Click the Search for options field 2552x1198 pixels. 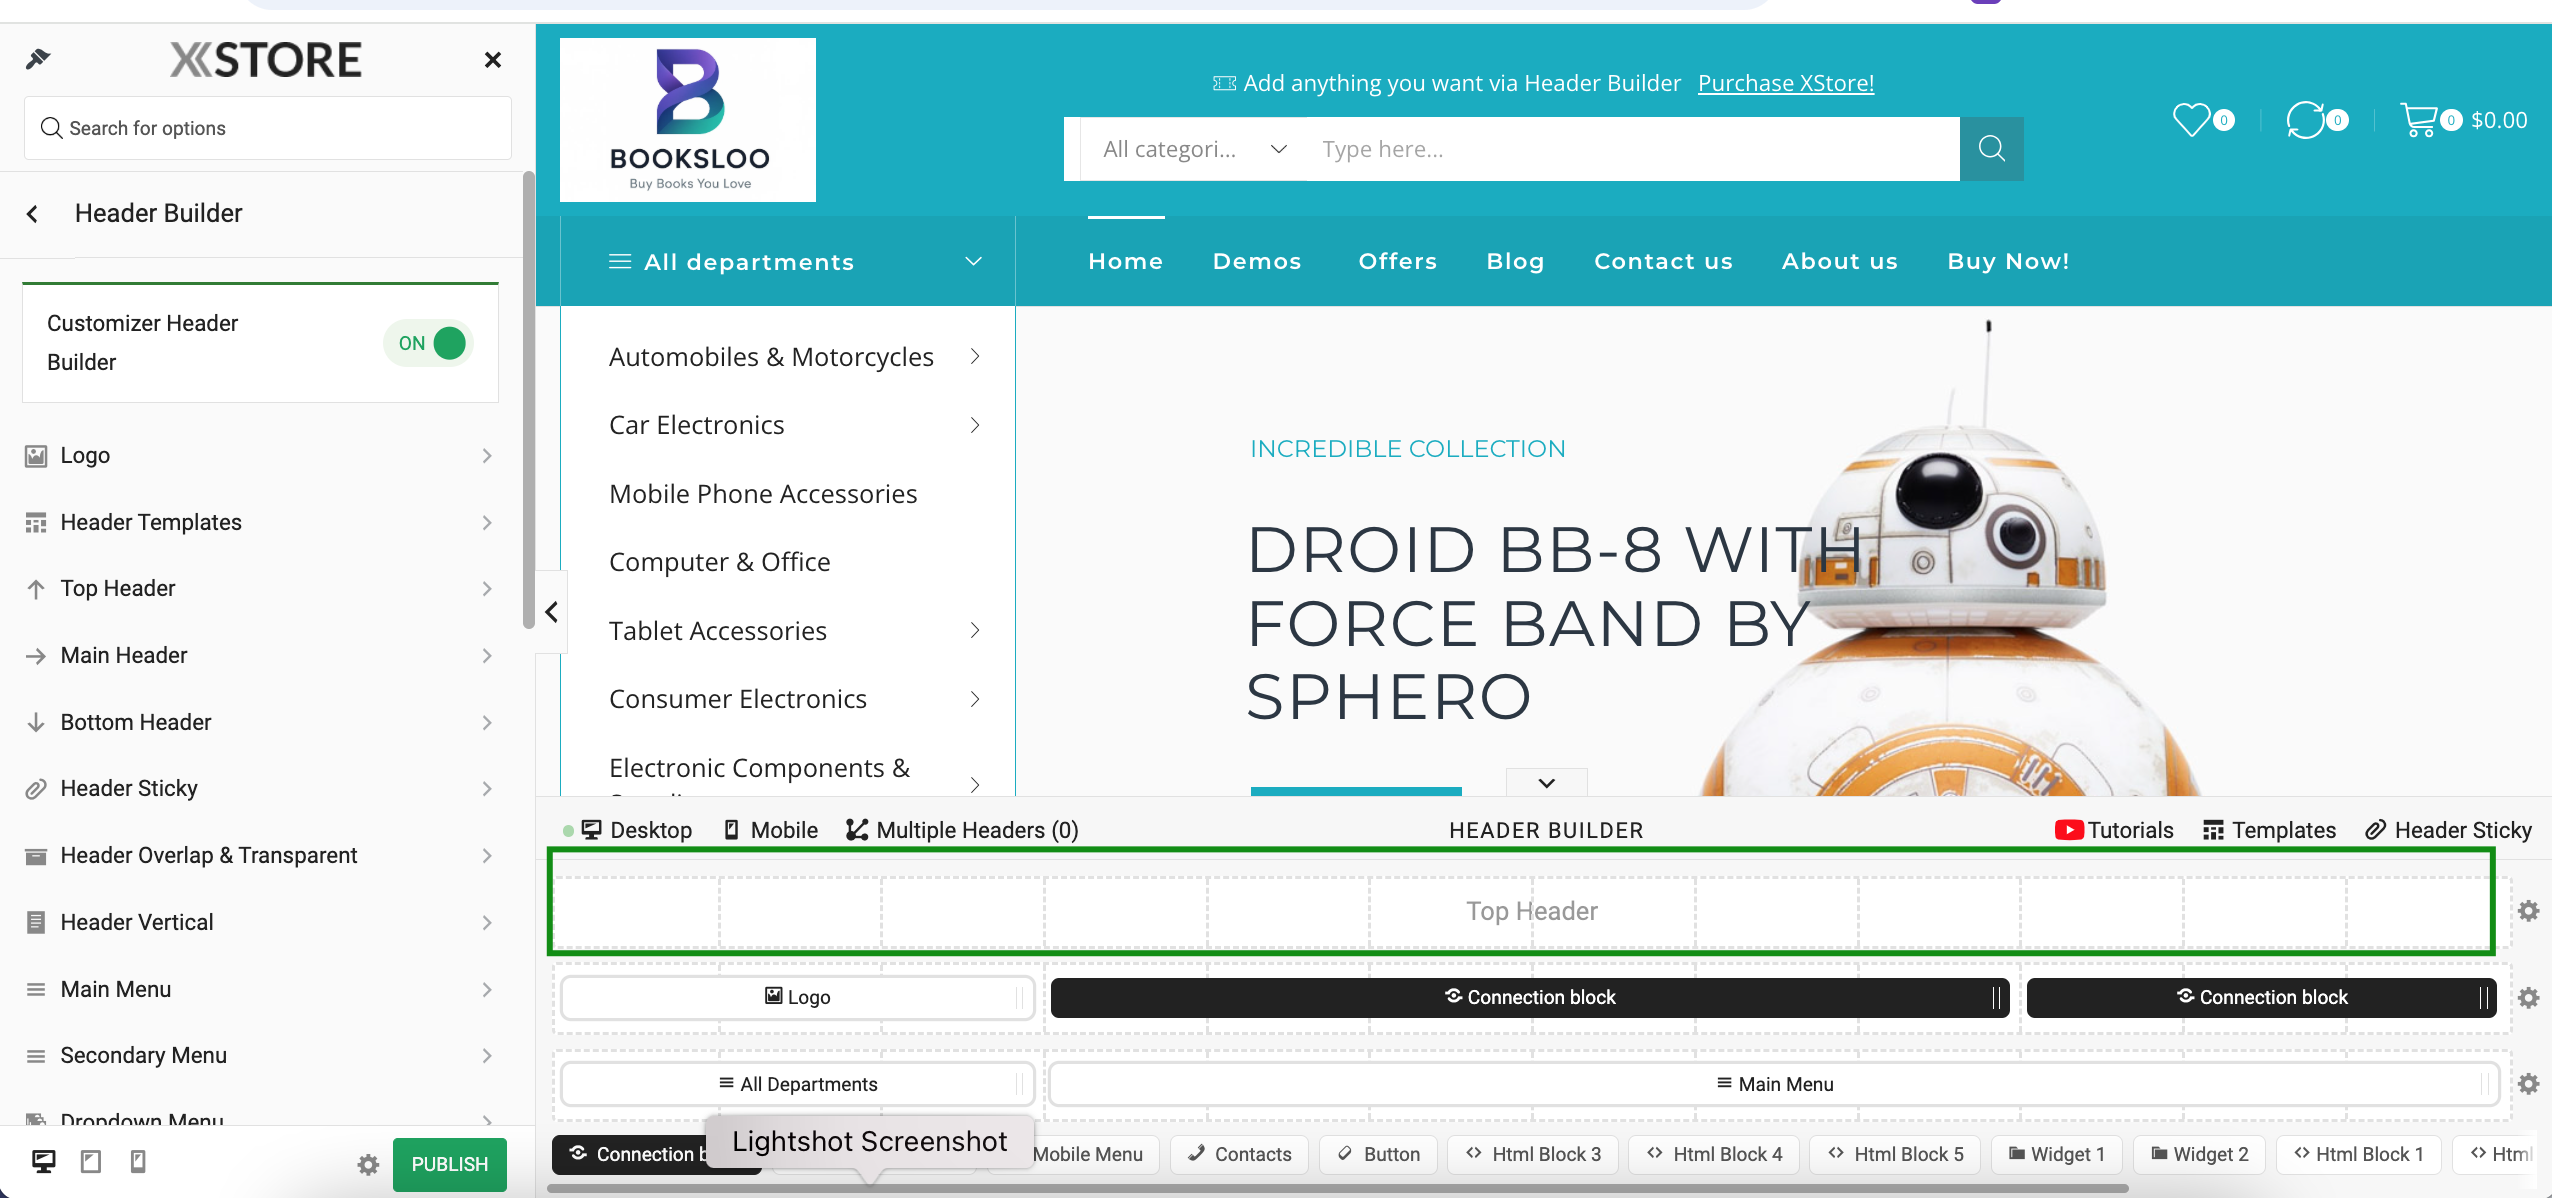pyautogui.click(x=268, y=128)
